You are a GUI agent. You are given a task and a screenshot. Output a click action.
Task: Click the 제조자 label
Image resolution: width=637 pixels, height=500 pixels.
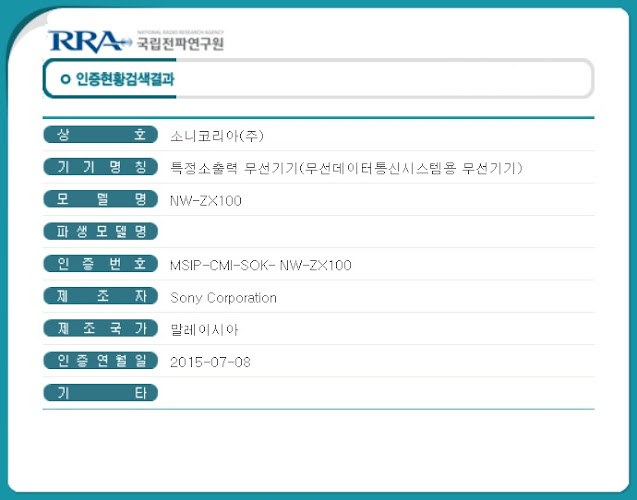tap(100, 296)
